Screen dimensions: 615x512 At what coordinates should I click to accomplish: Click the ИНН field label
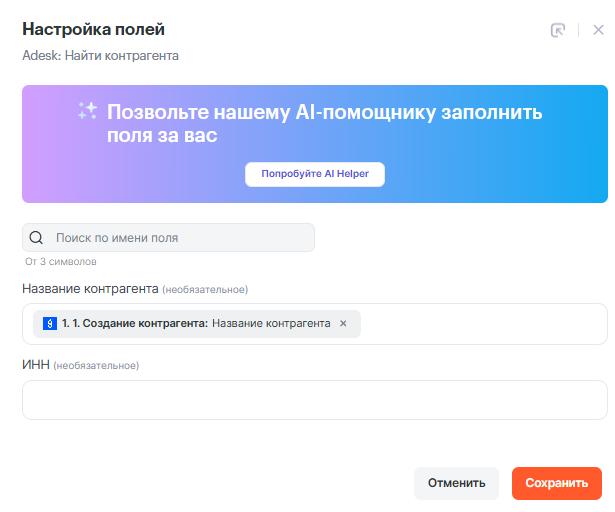click(36, 365)
